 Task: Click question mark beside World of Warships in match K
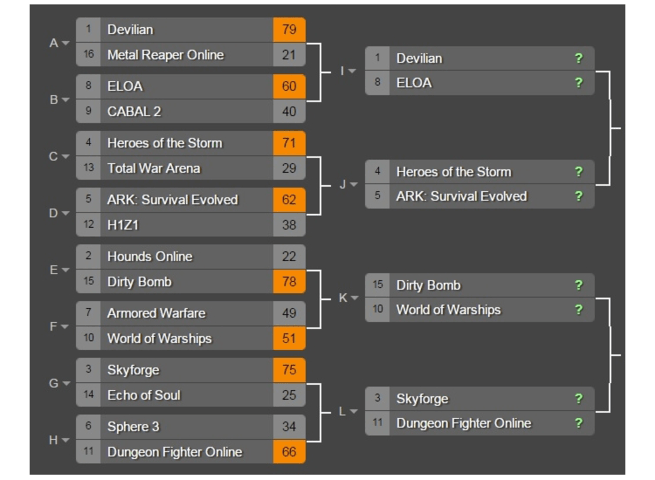point(579,310)
